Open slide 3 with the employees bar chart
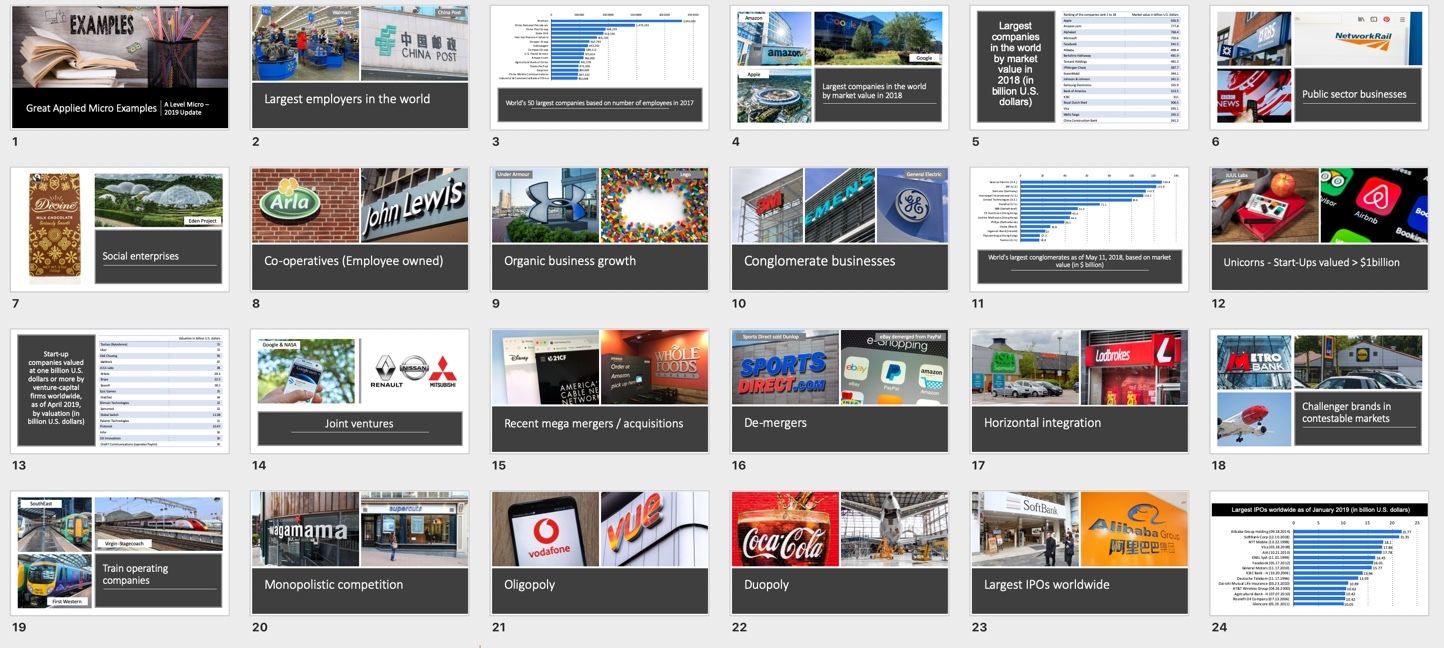Screen dimensions: 1444x648 point(599,68)
